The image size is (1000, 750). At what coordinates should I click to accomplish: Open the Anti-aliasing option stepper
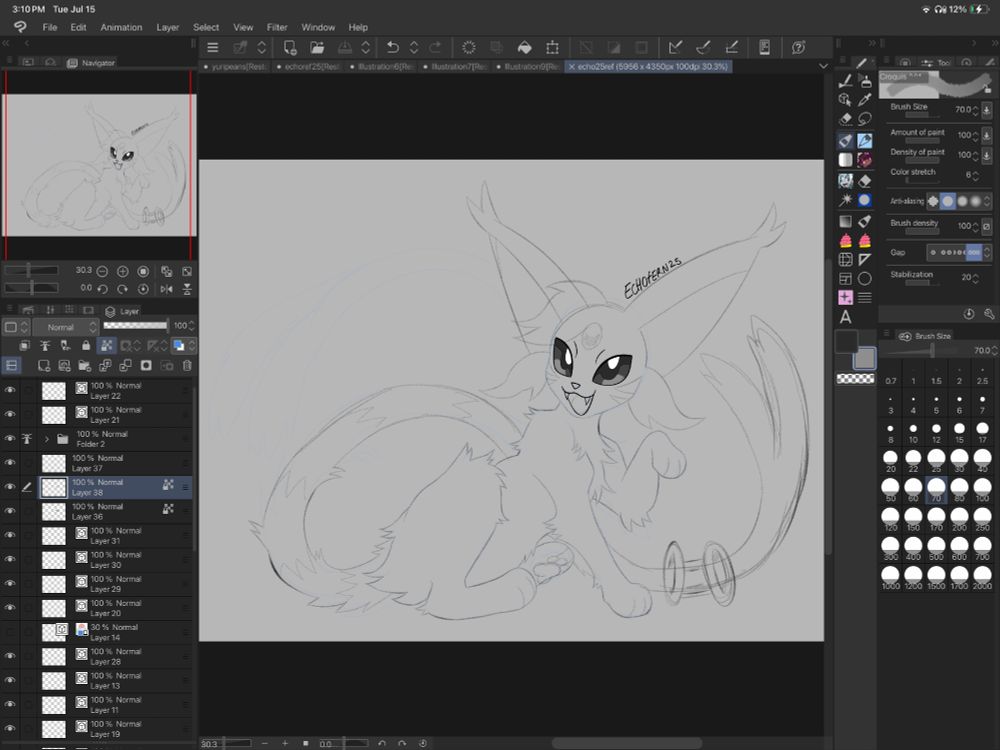[x=987, y=201]
